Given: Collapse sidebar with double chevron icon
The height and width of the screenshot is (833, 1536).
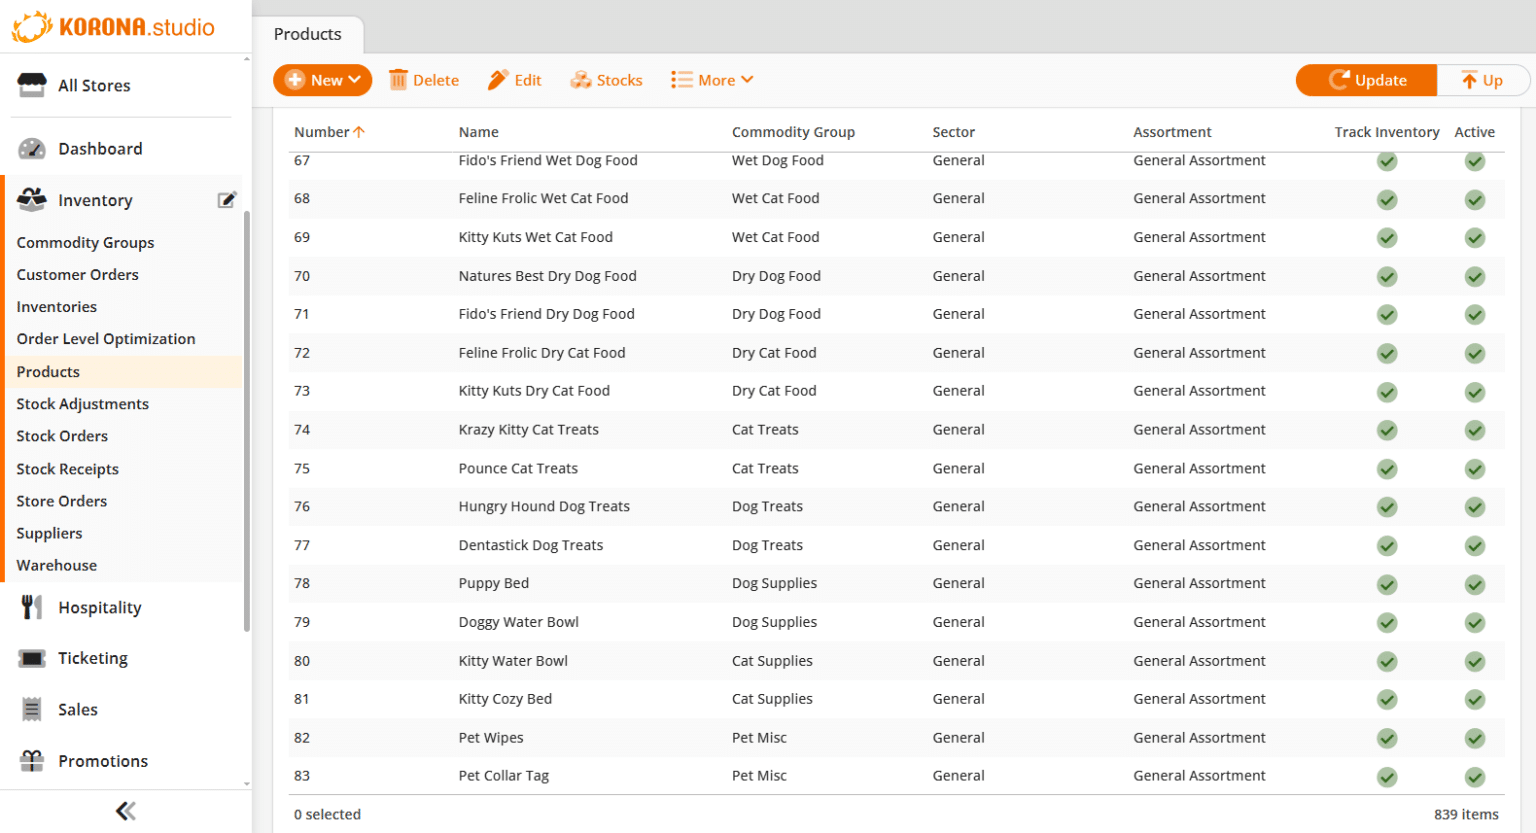Looking at the screenshot, I should [x=125, y=811].
